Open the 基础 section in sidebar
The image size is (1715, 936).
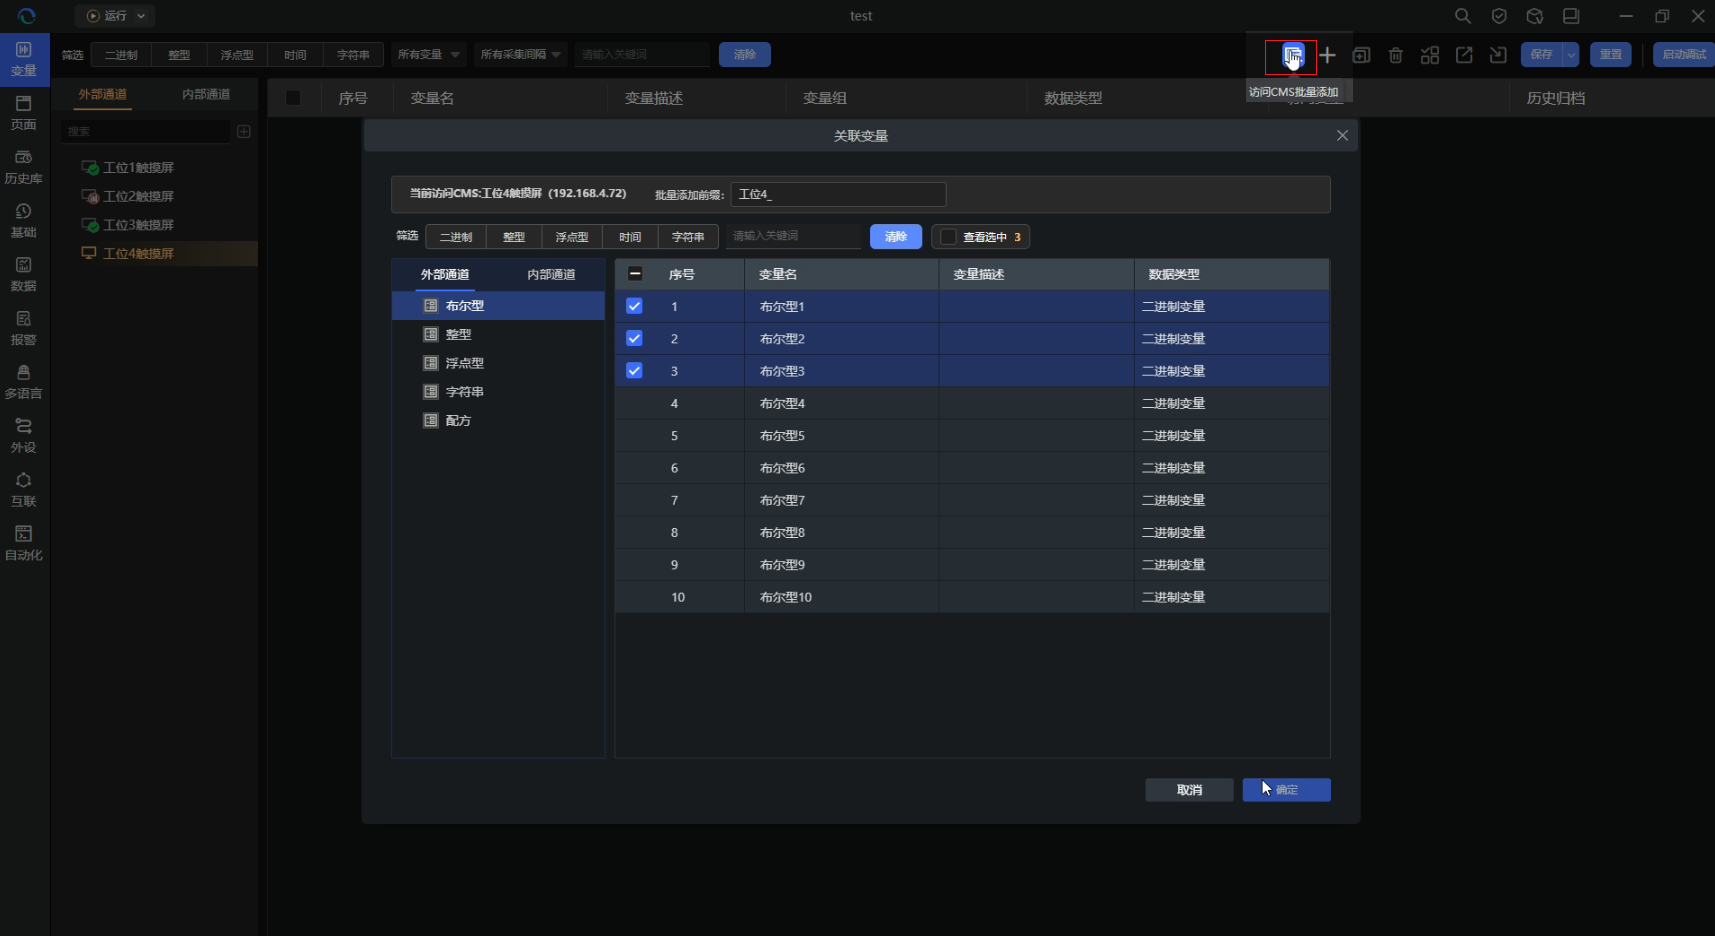[24, 221]
